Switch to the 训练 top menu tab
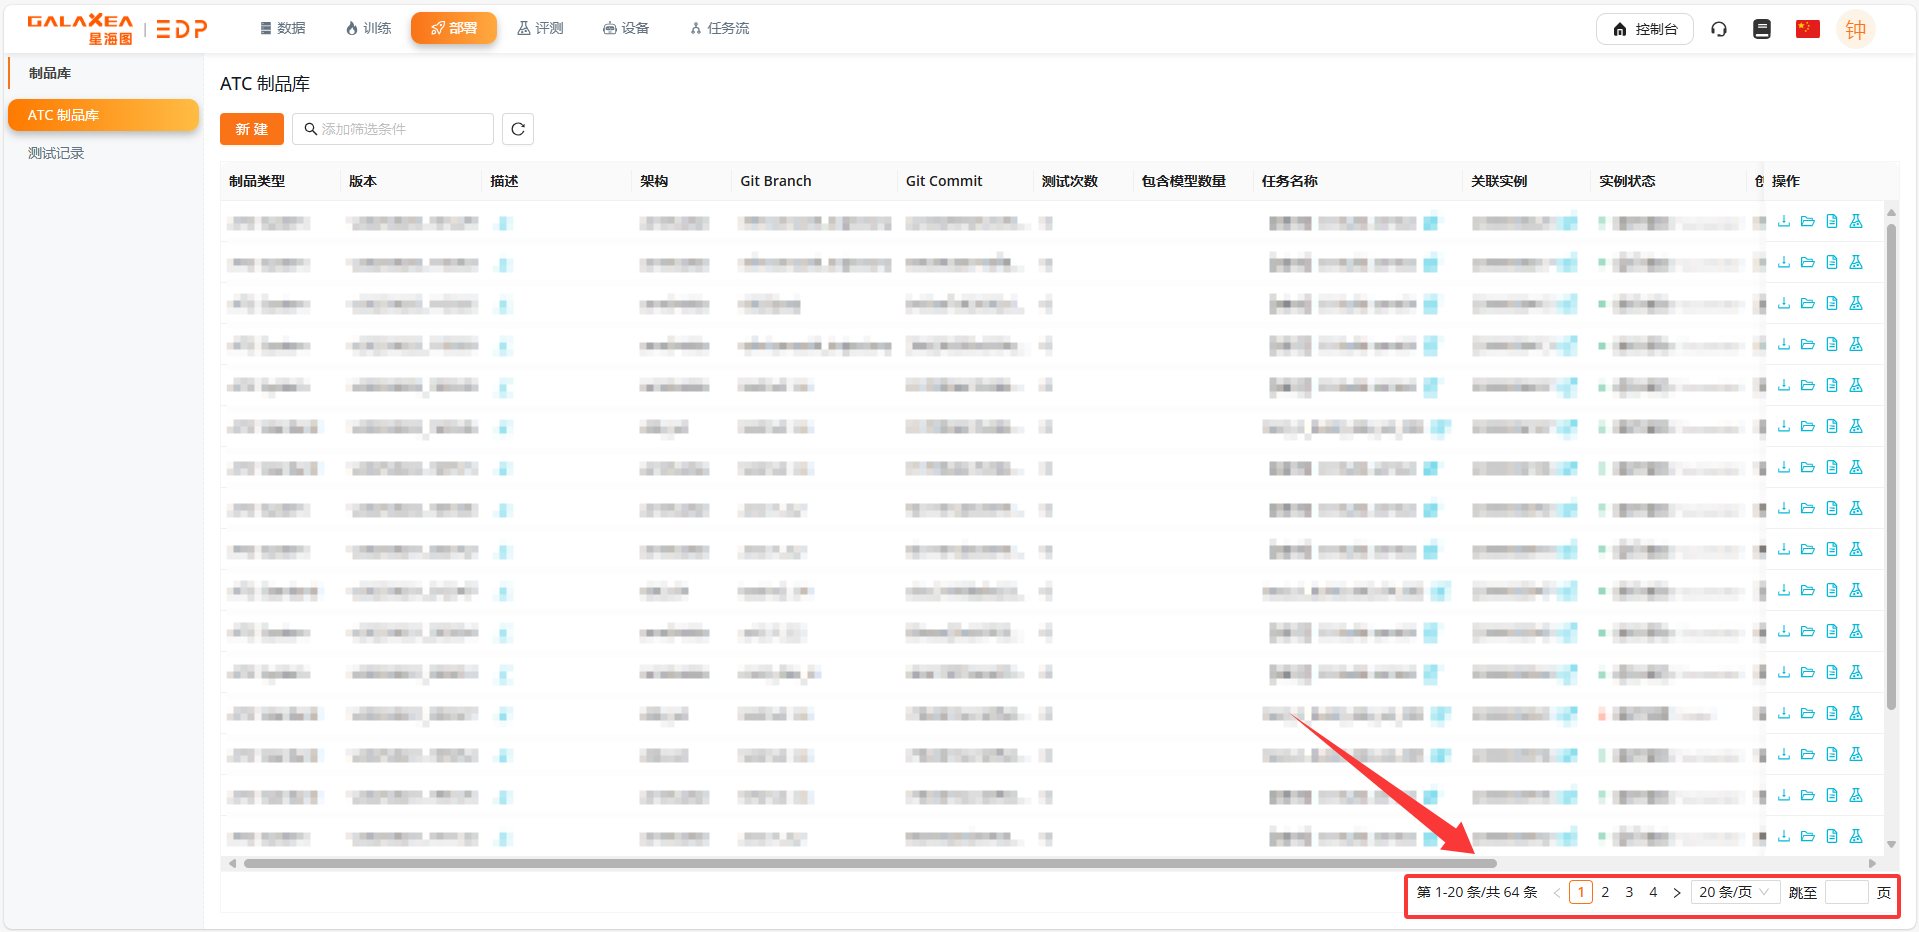This screenshot has width=1919, height=932. pos(368,28)
